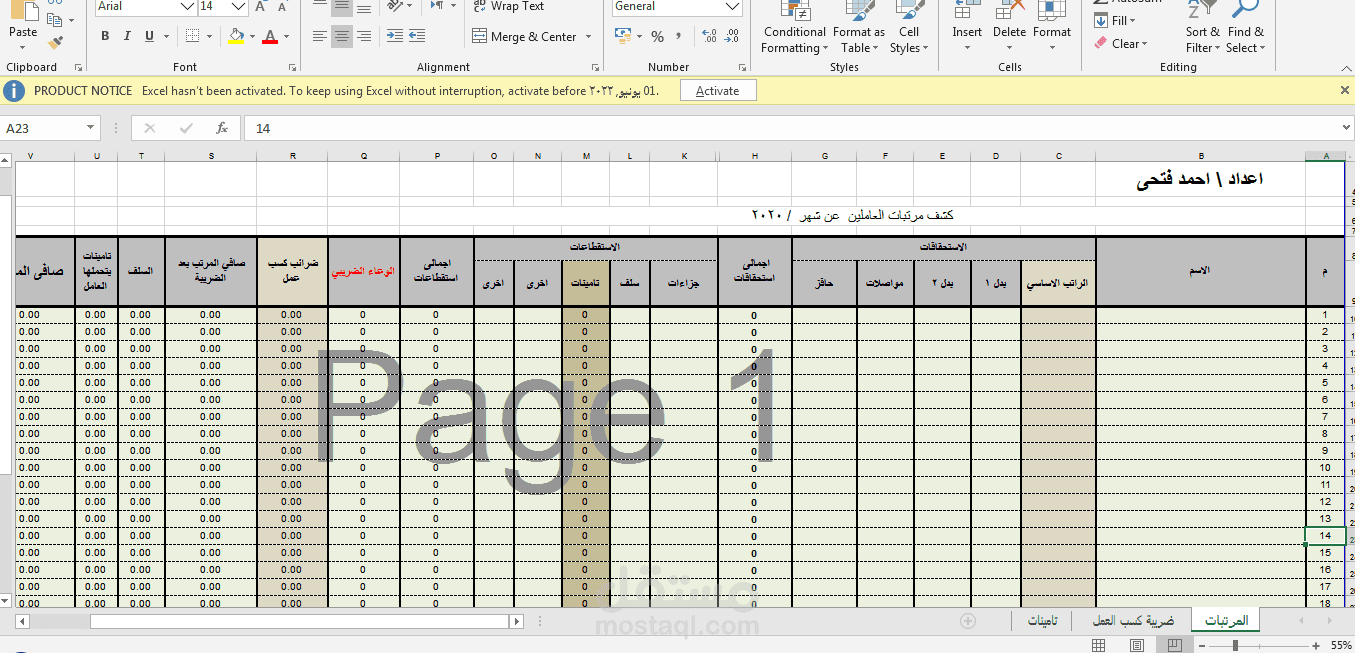Screen dimensions: 1355x653
Task: Click the Name Box showing A23
Action: pyautogui.click(x=50, y=128)
